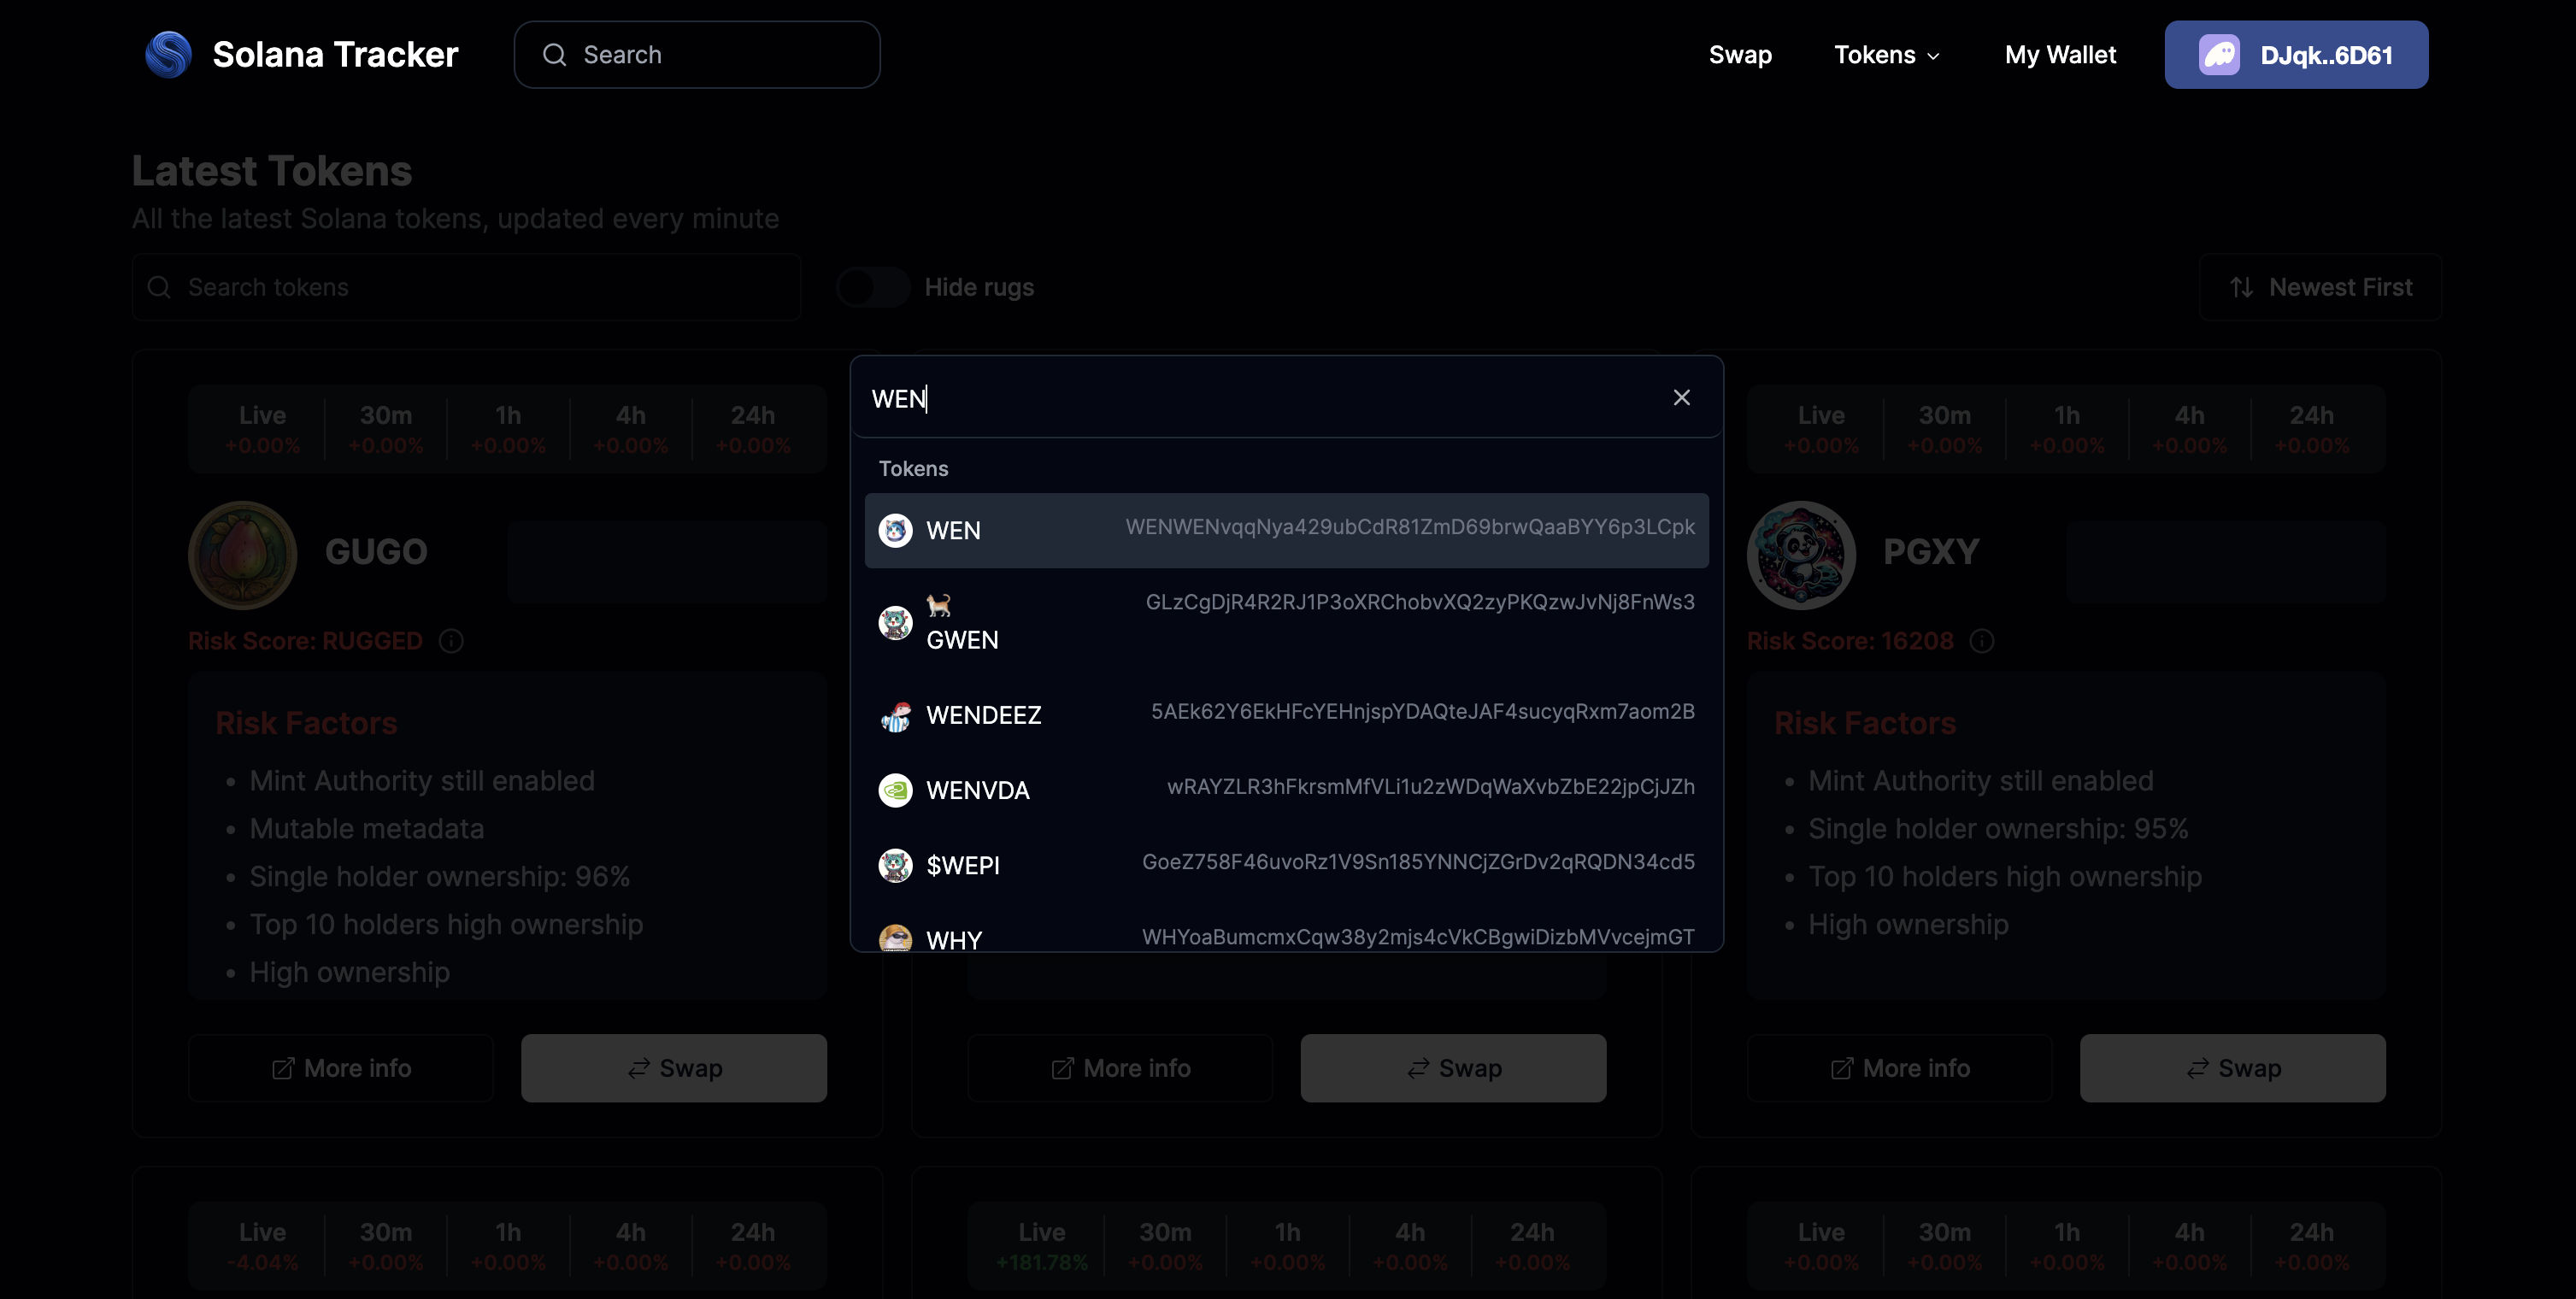
Task: Click More info on PGXY card
Action: tap(1899, 1068)
